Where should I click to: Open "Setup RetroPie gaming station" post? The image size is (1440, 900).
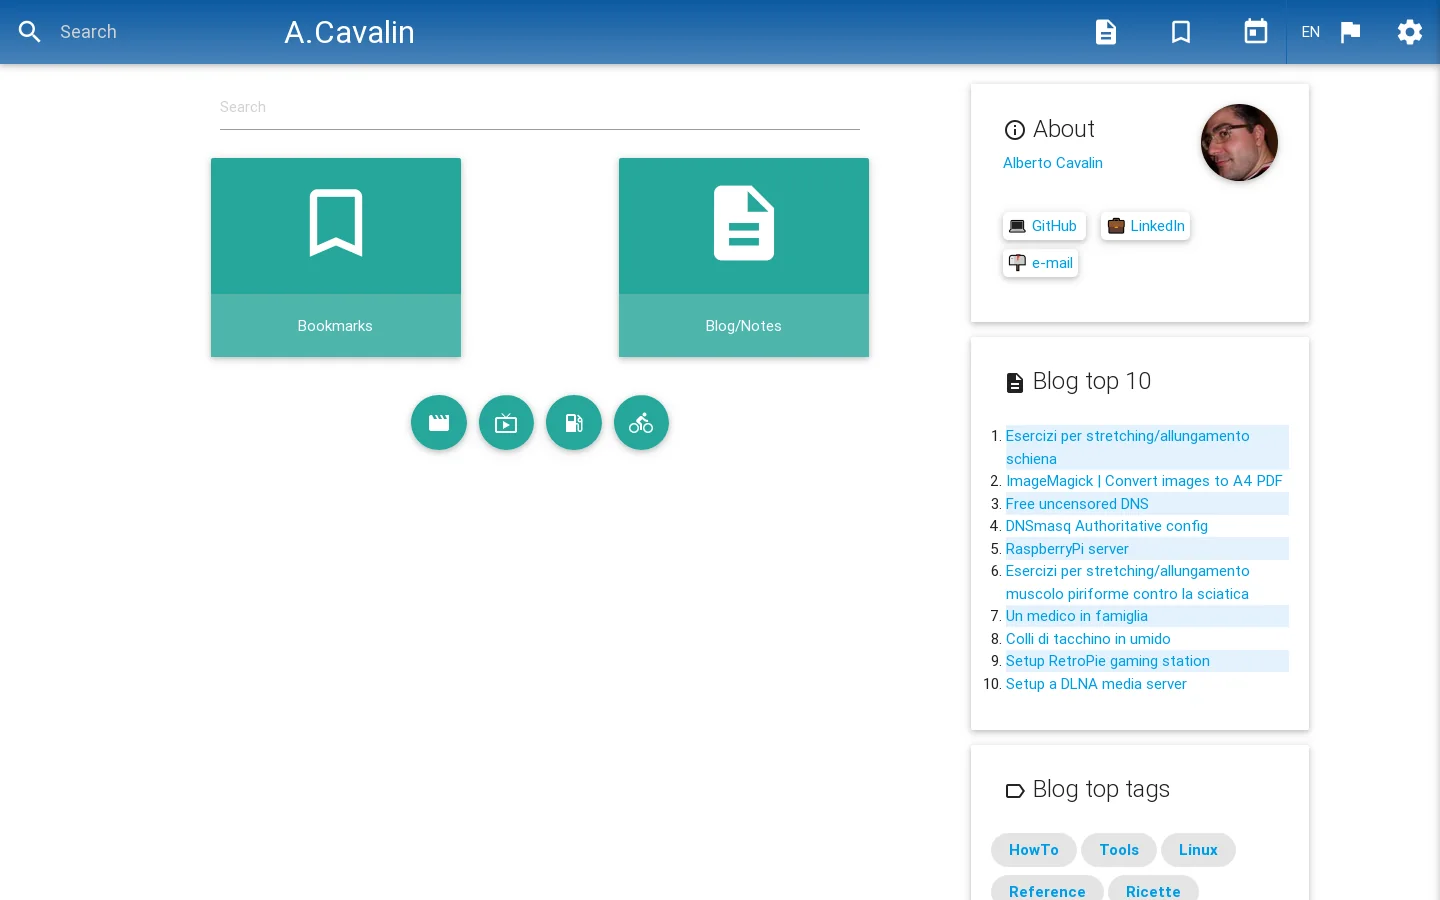coord(1108,661)
